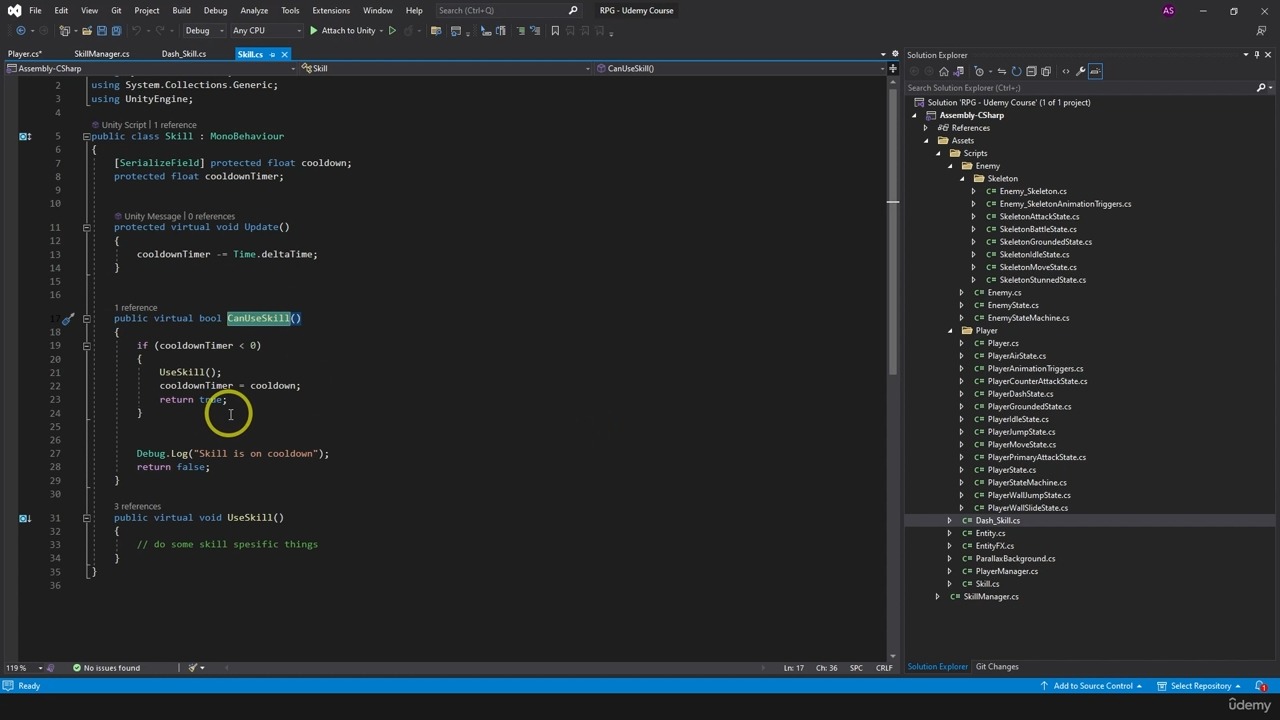Image resolution: width=1280 pixels, height=720 pixels.
Task: Expand the SkillManager.cs tree node
Action: (938, 597)
